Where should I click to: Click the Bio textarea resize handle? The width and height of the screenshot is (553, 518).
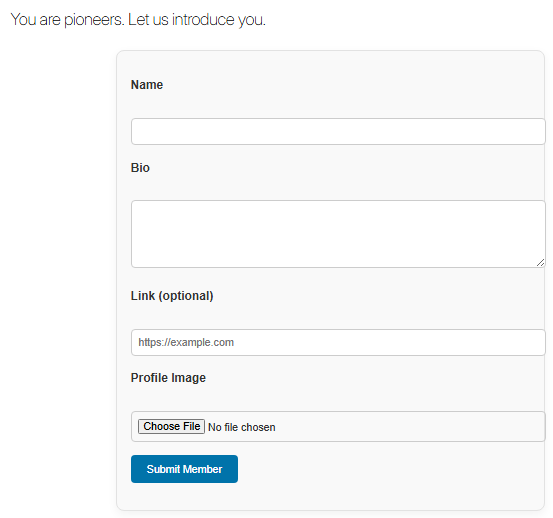click(540, 263)
